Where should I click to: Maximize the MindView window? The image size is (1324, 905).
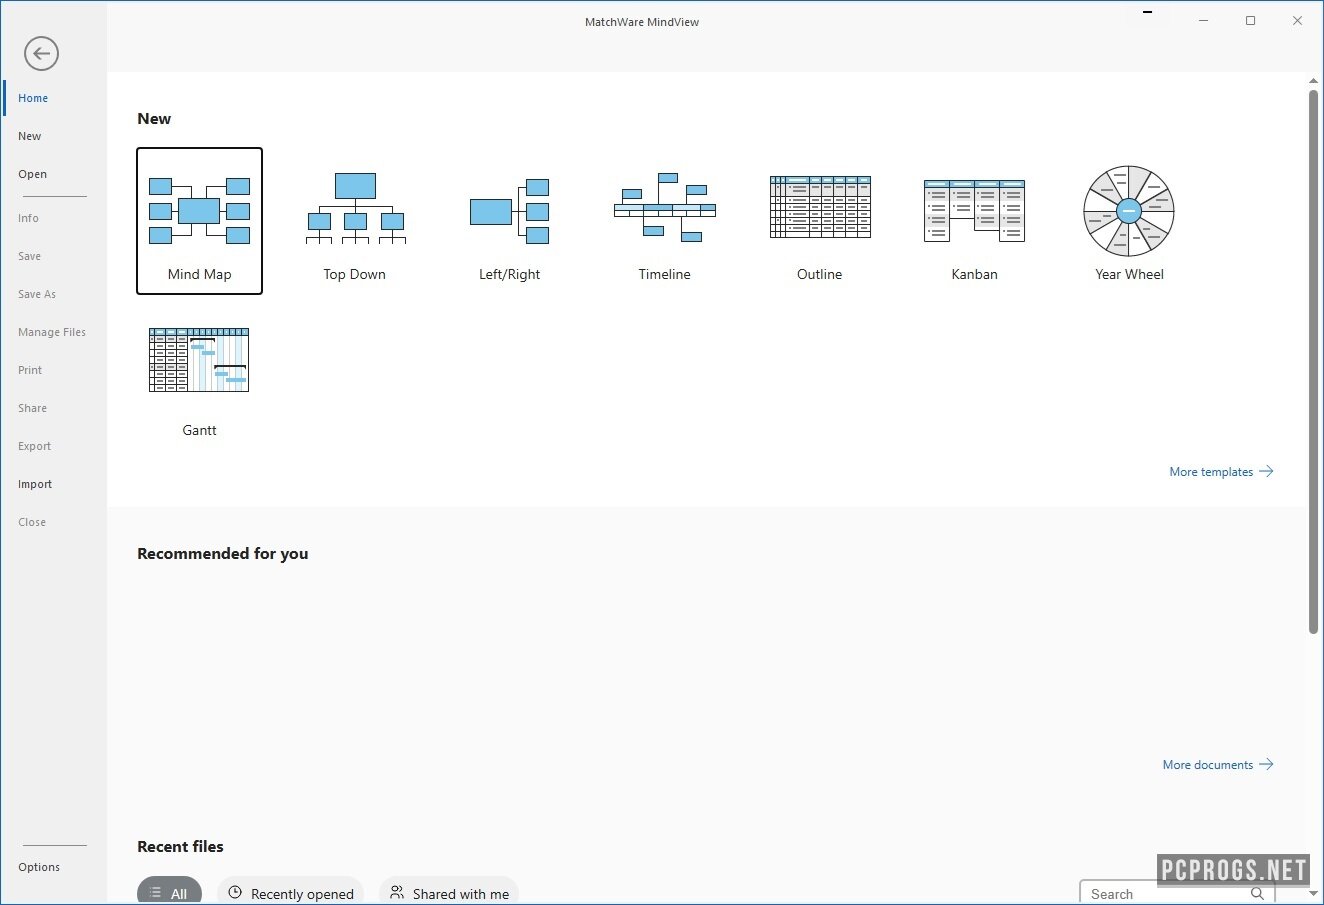pyautogui.click(x=1250, y=21)
